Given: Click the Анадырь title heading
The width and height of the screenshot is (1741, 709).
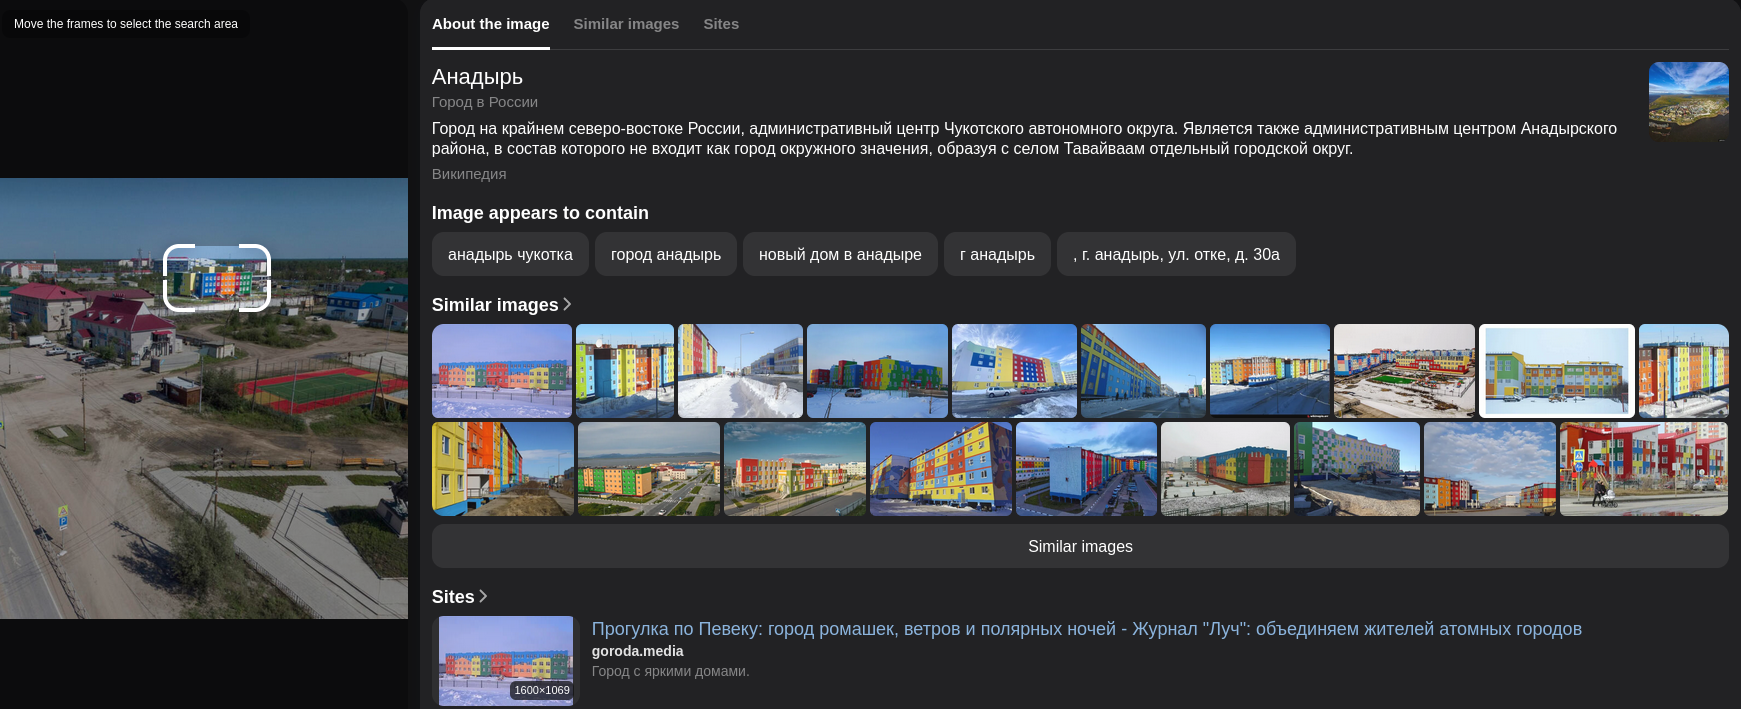Looking at the screenshot, I should tap(477, 76).
